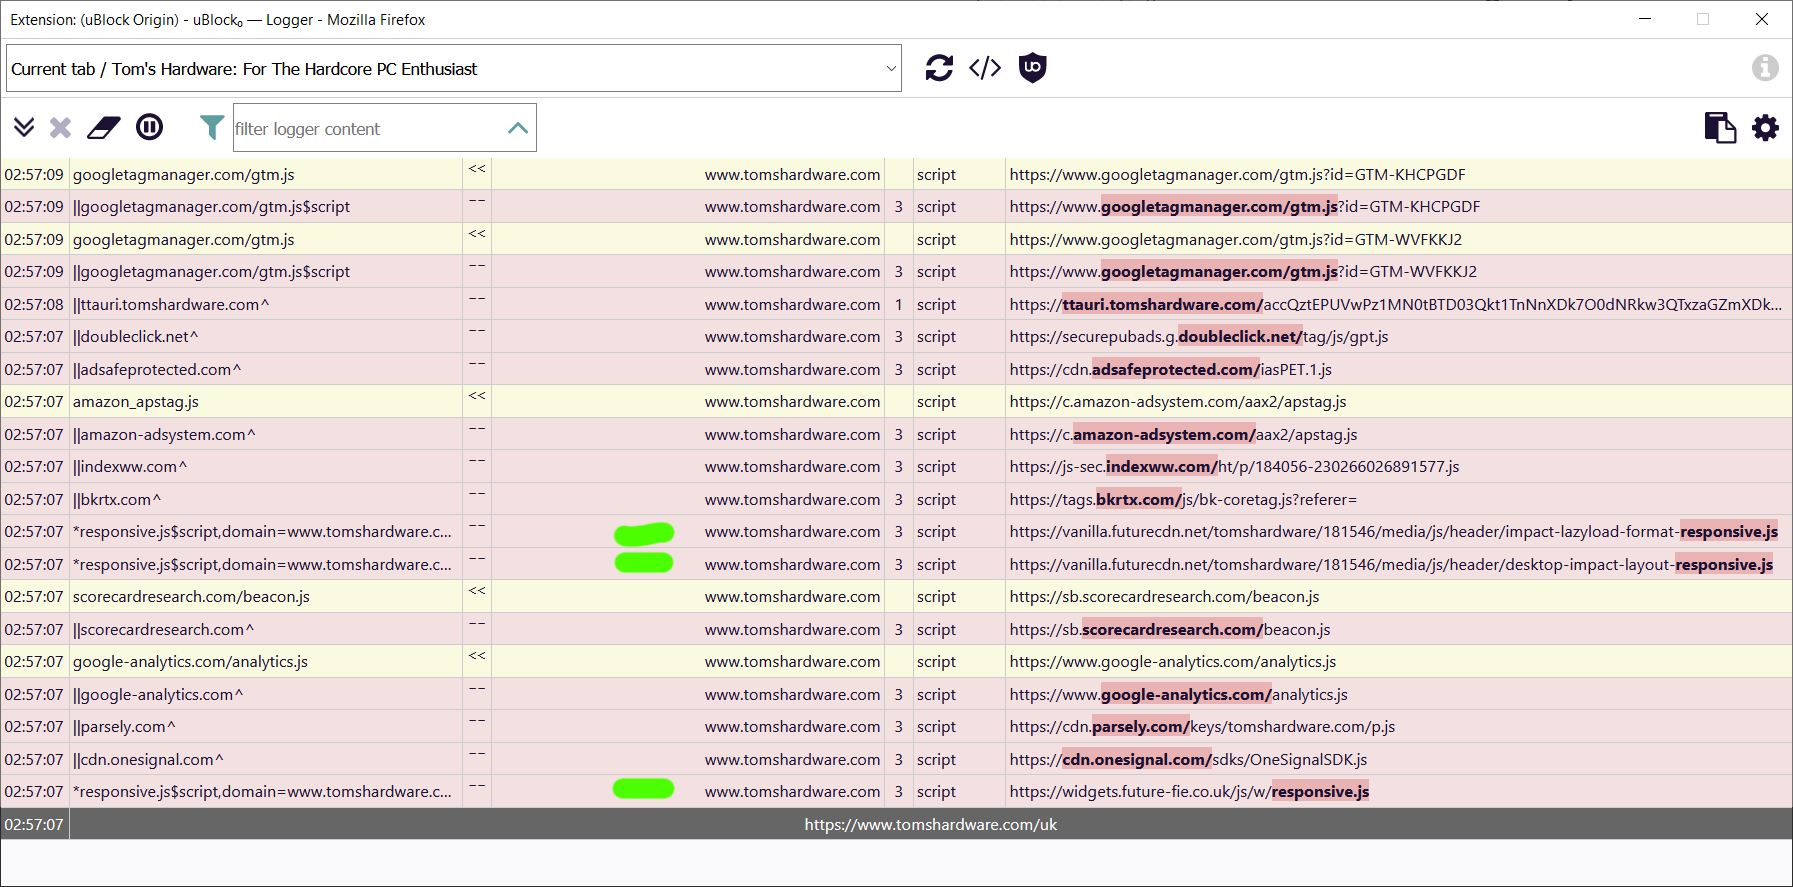Open the logger info help icon
Viewport: 1793px width, 887px height.
click(x=1765, y=68)
